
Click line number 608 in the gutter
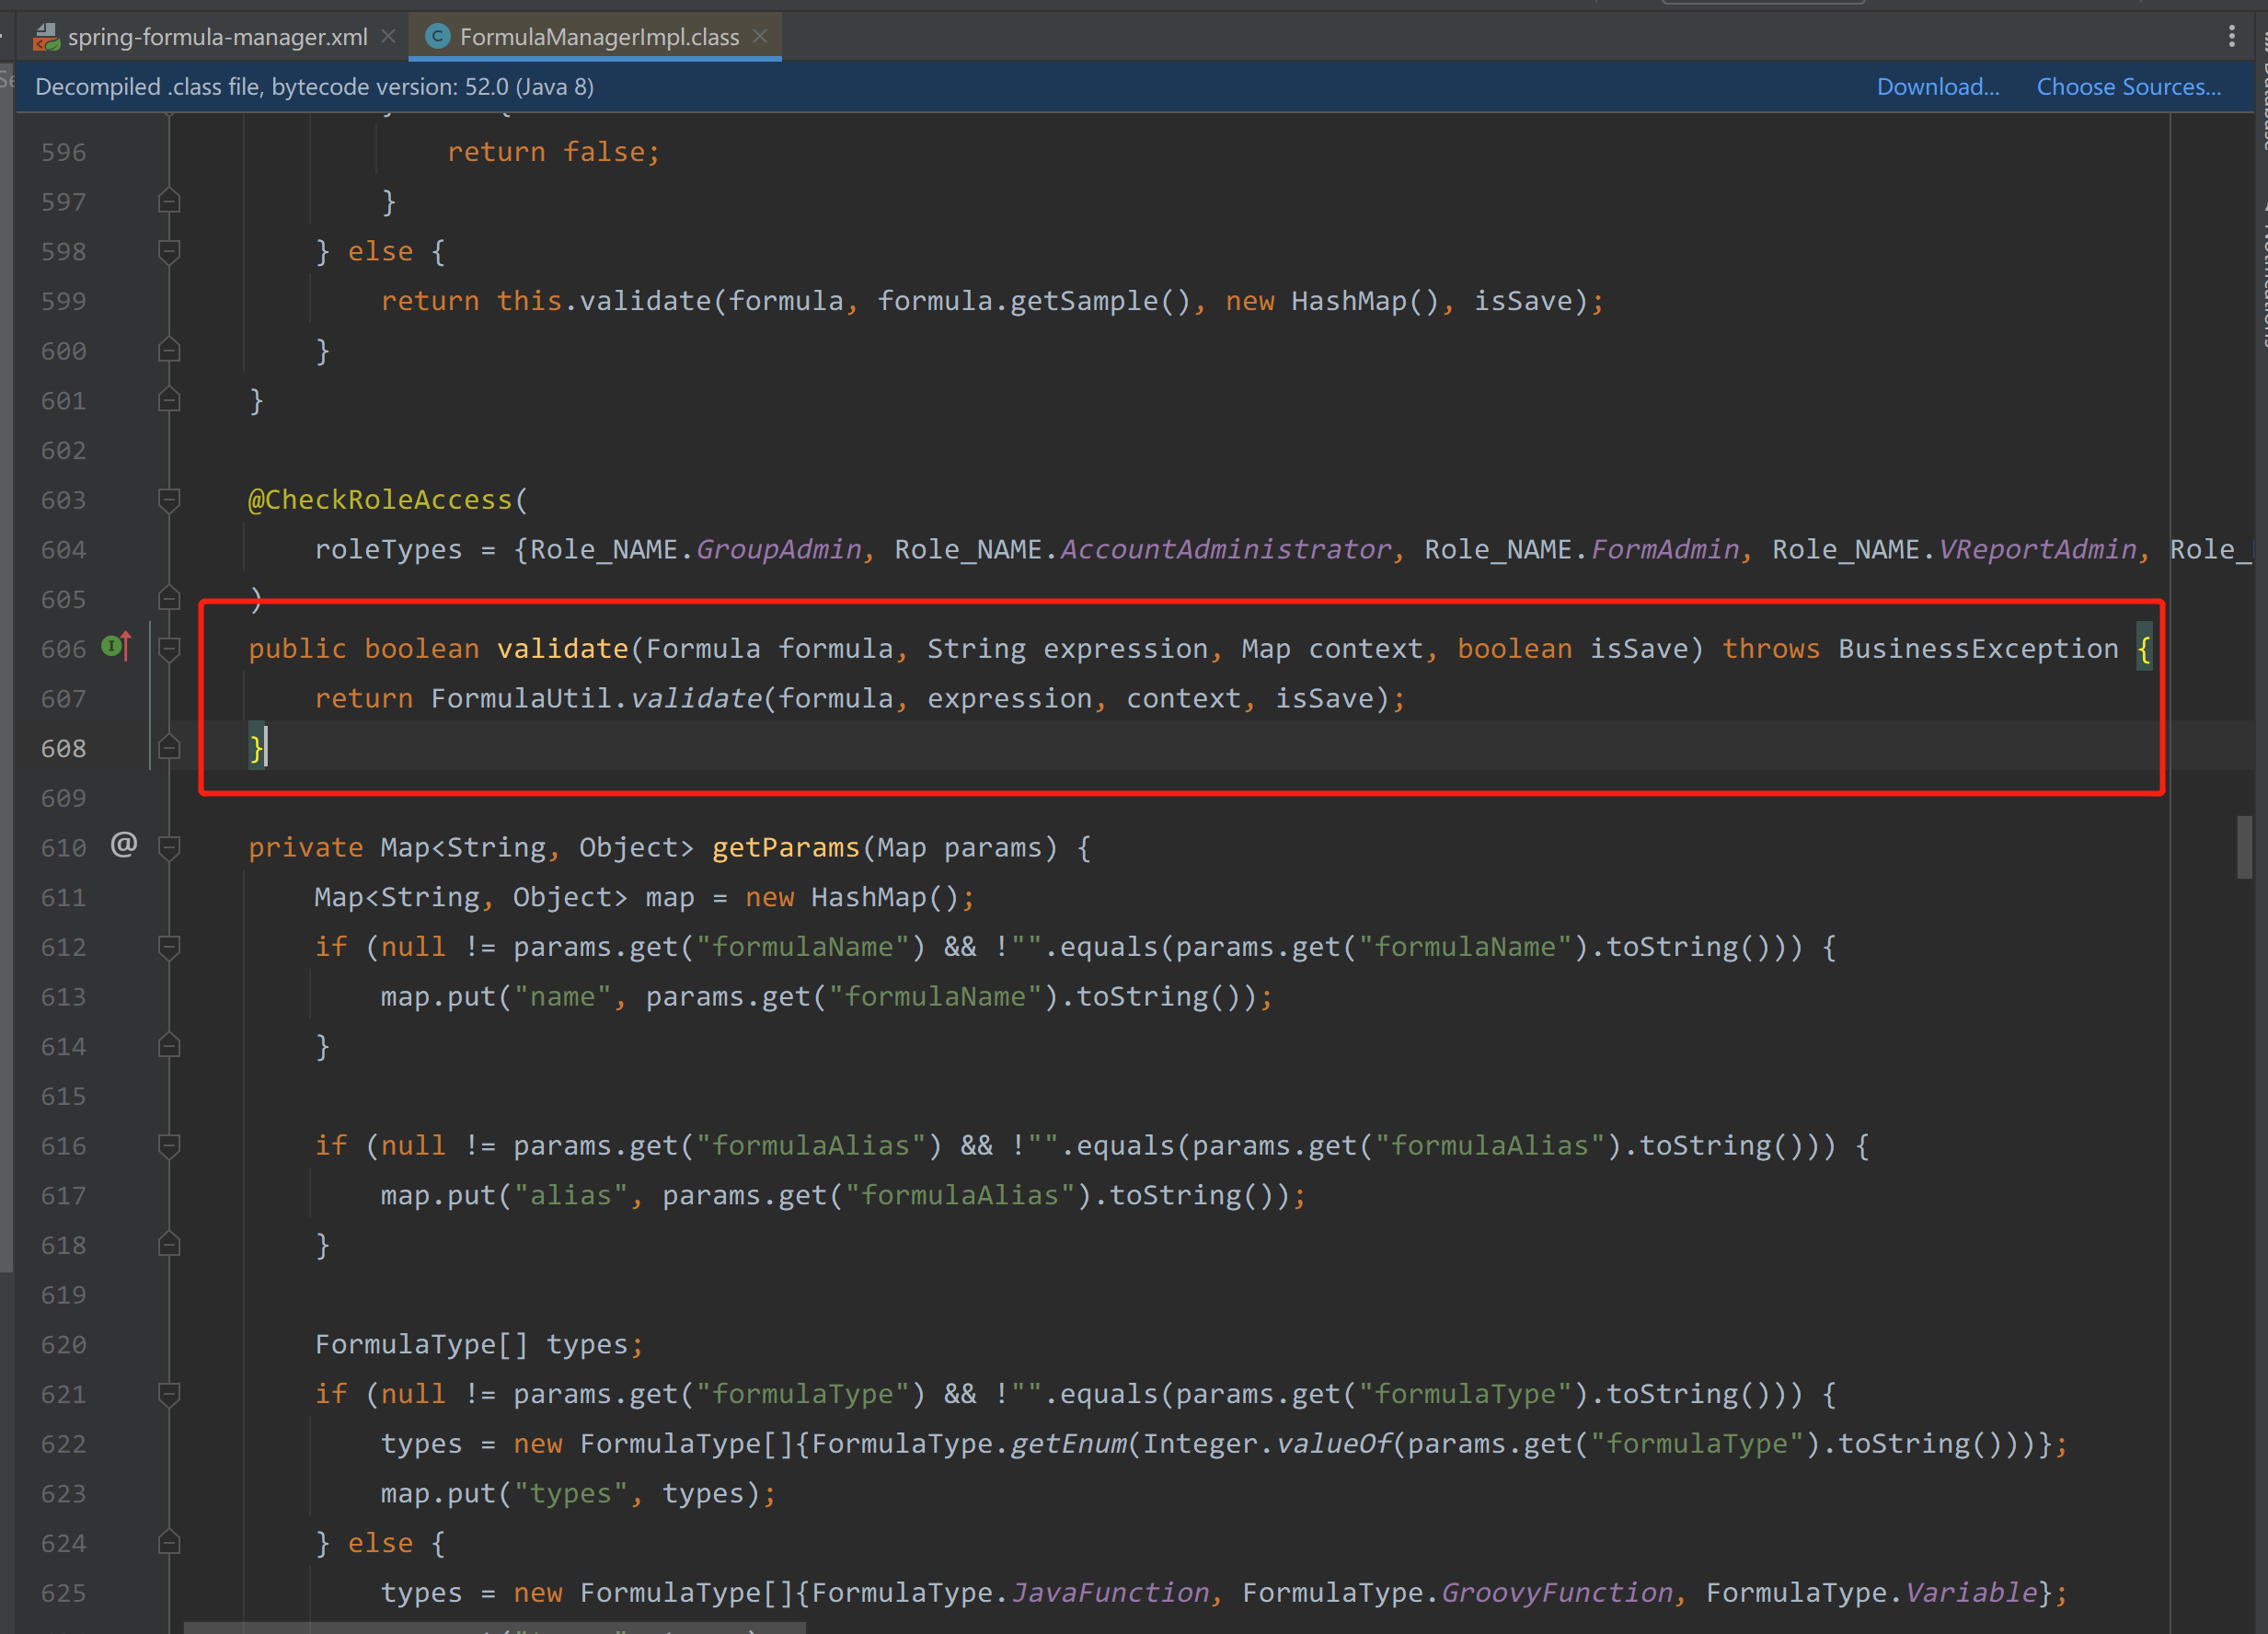(63, 749)
